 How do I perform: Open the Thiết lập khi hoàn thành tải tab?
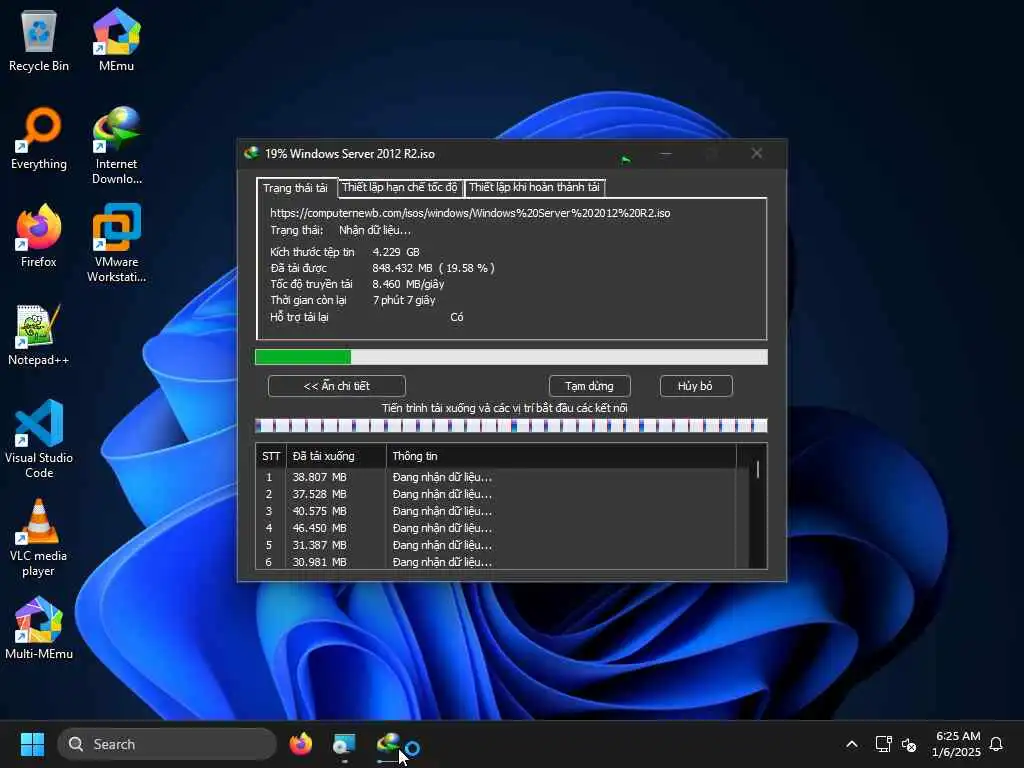534,187
